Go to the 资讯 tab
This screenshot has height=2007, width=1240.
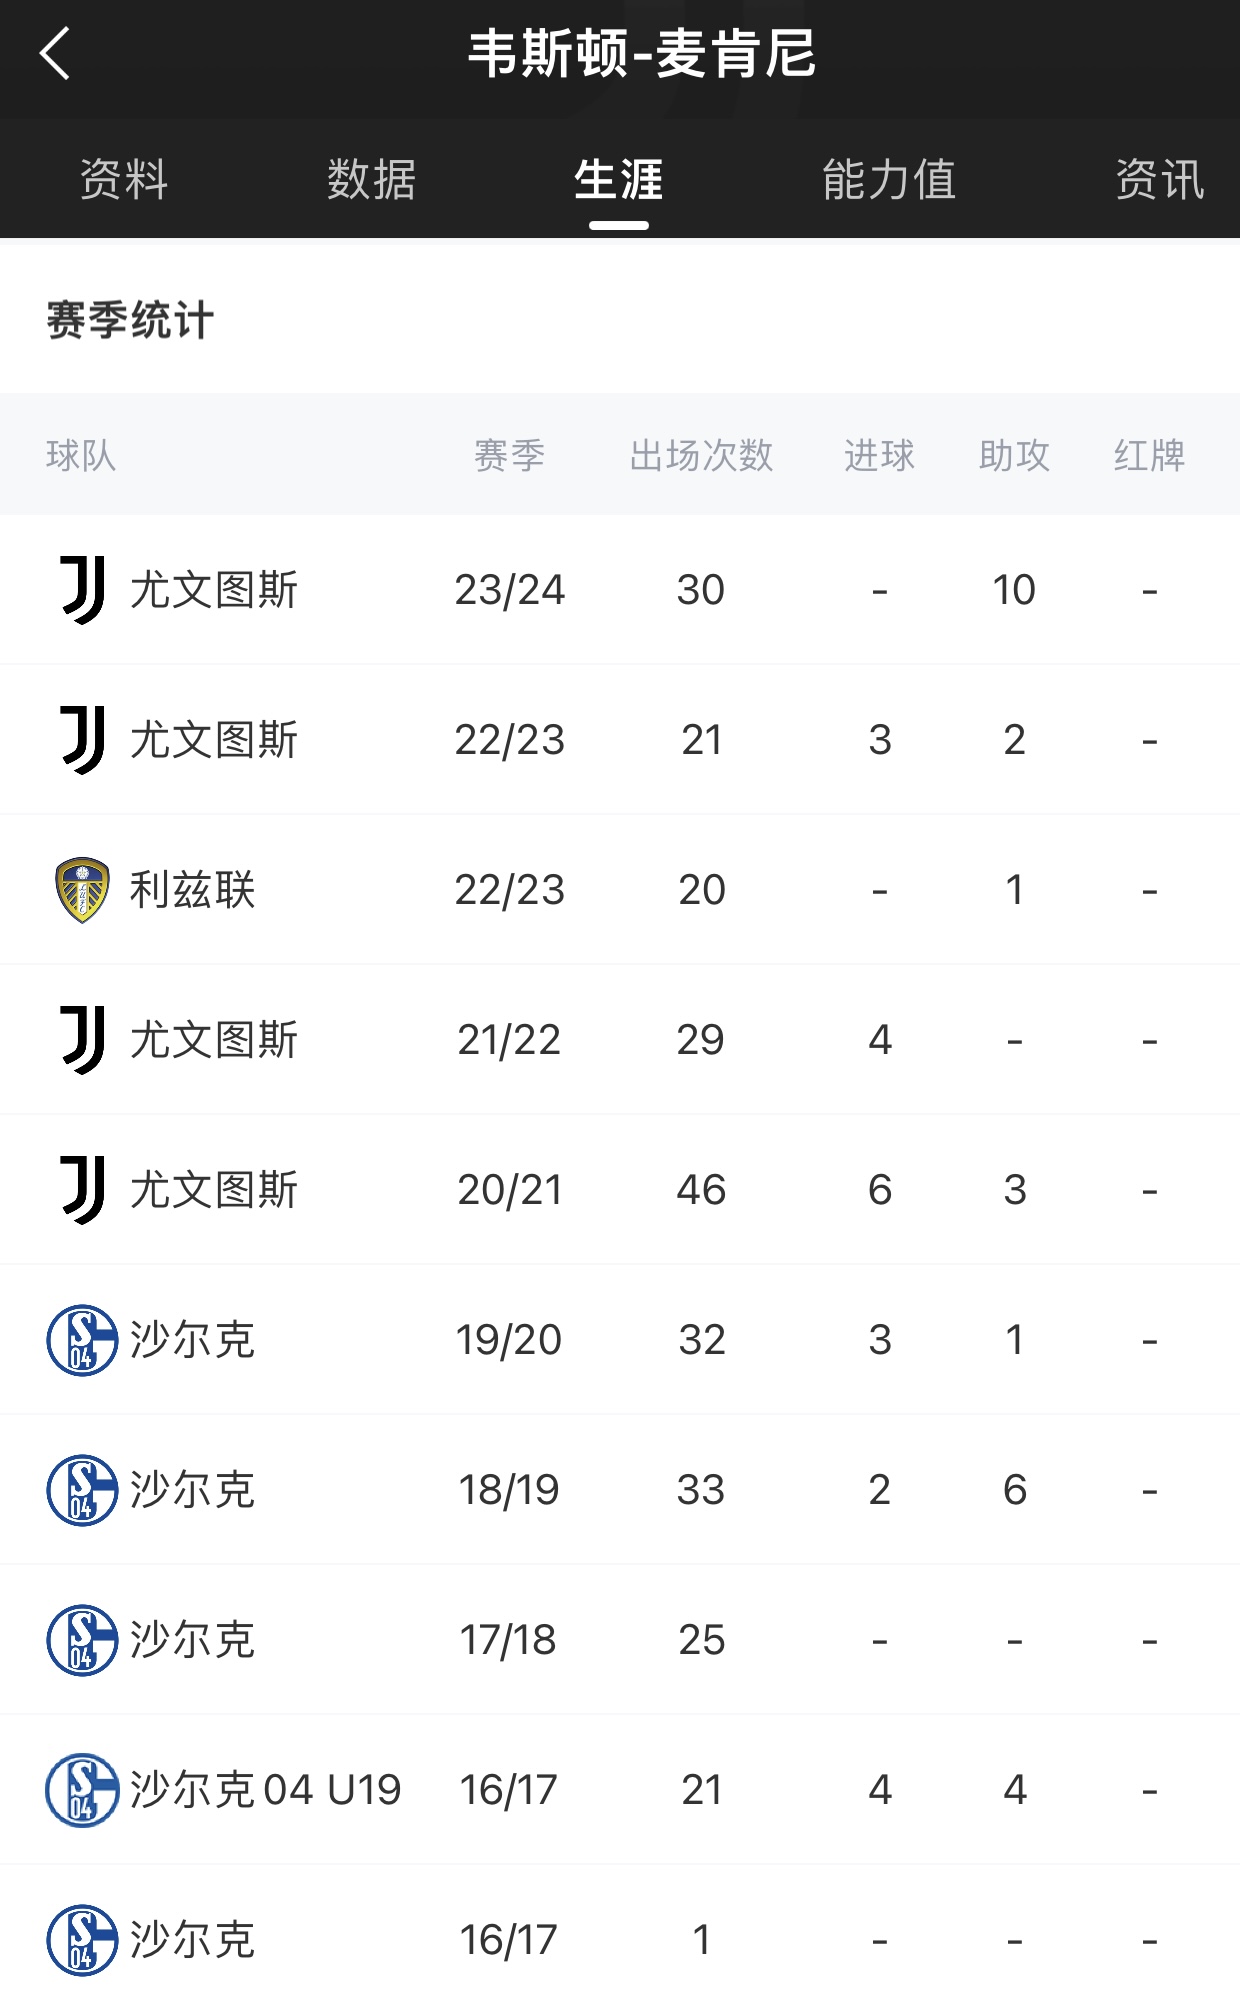coord(1159,180)
